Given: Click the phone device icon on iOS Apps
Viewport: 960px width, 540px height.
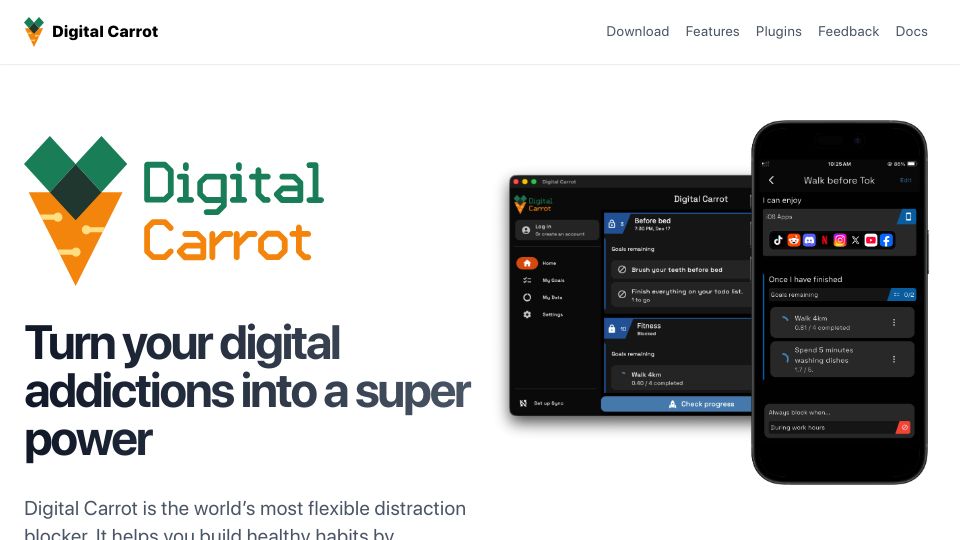Looking at the screenshot, I should coord(908,217).
